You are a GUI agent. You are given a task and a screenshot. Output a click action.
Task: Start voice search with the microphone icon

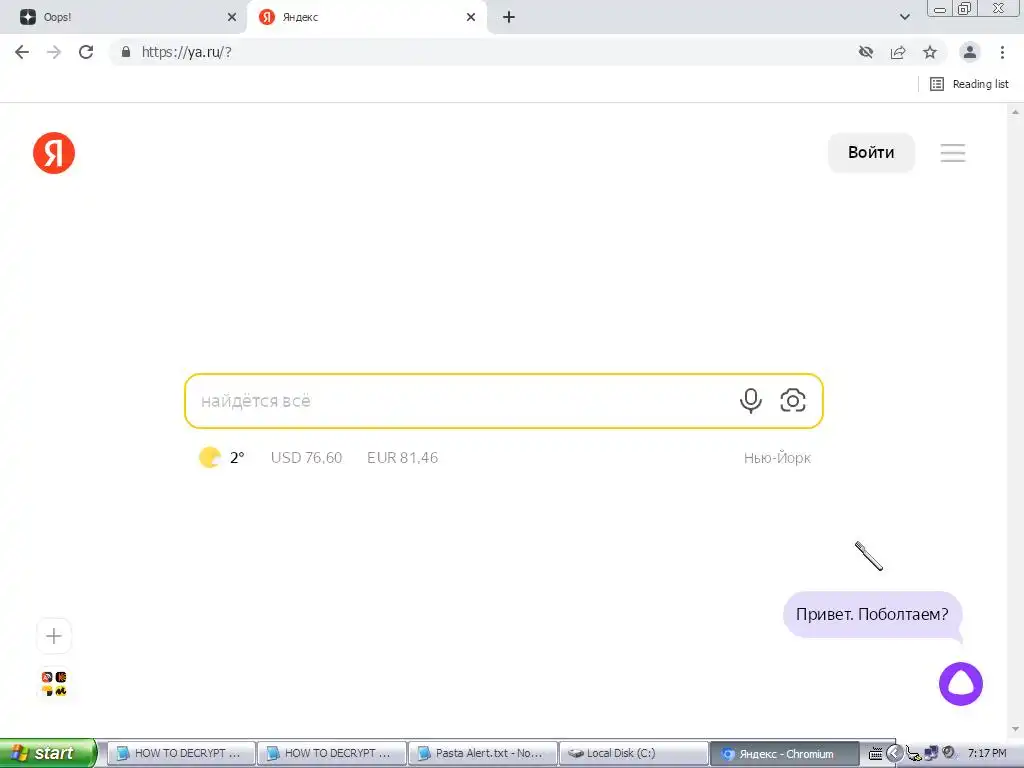click(x=750, y=400)
